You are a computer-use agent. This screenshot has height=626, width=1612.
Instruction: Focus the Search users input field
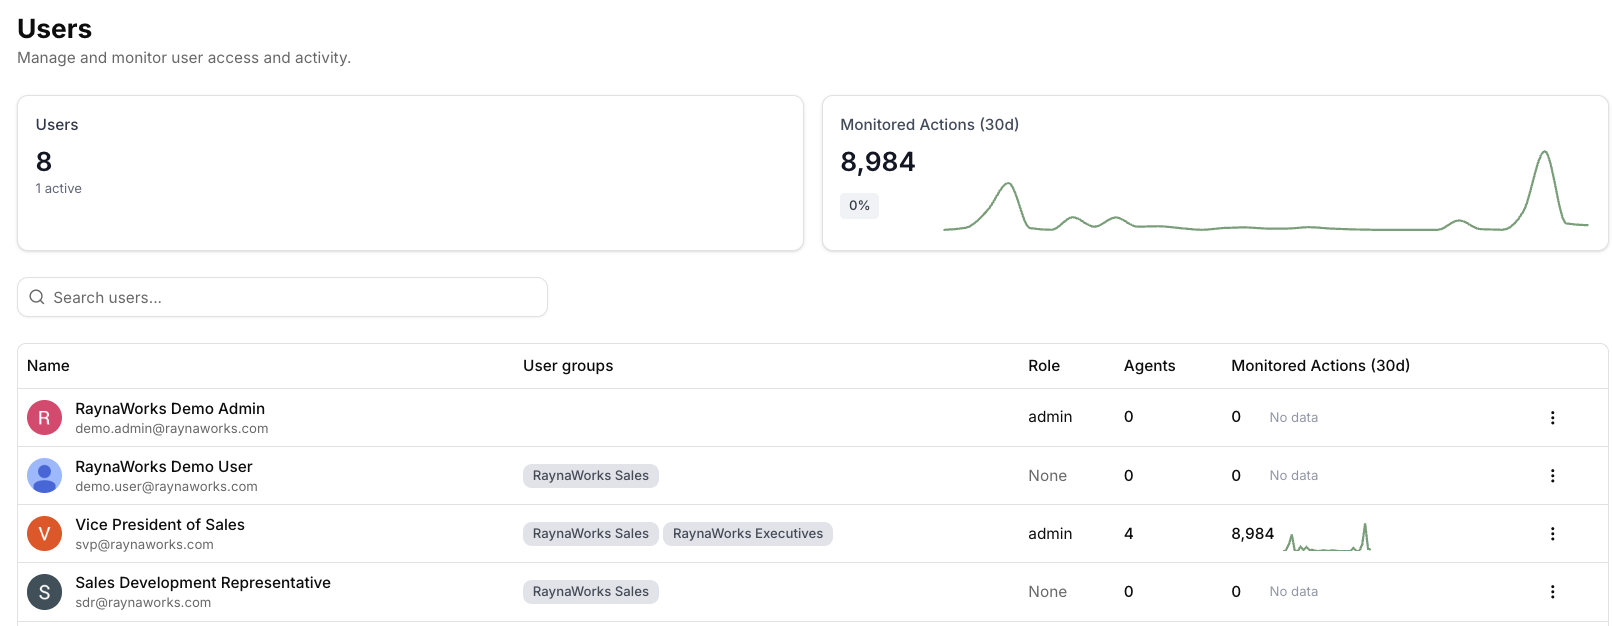click(282, 297)
